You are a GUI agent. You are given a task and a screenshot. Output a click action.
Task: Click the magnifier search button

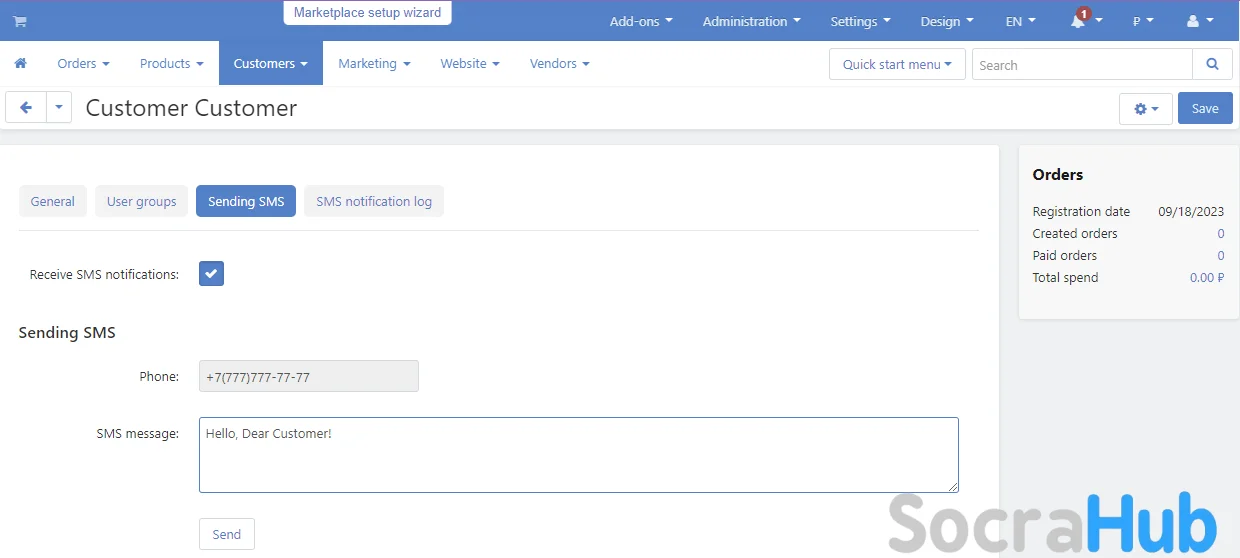tap(1212, 64)
